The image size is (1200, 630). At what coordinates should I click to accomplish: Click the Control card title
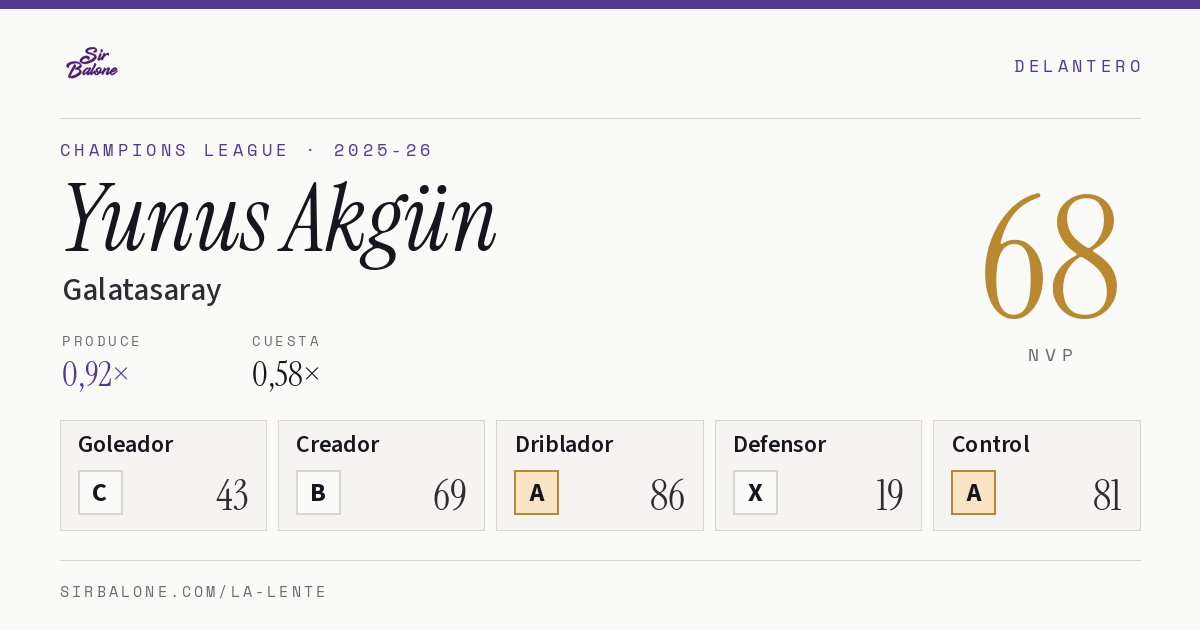click(991, 444)
